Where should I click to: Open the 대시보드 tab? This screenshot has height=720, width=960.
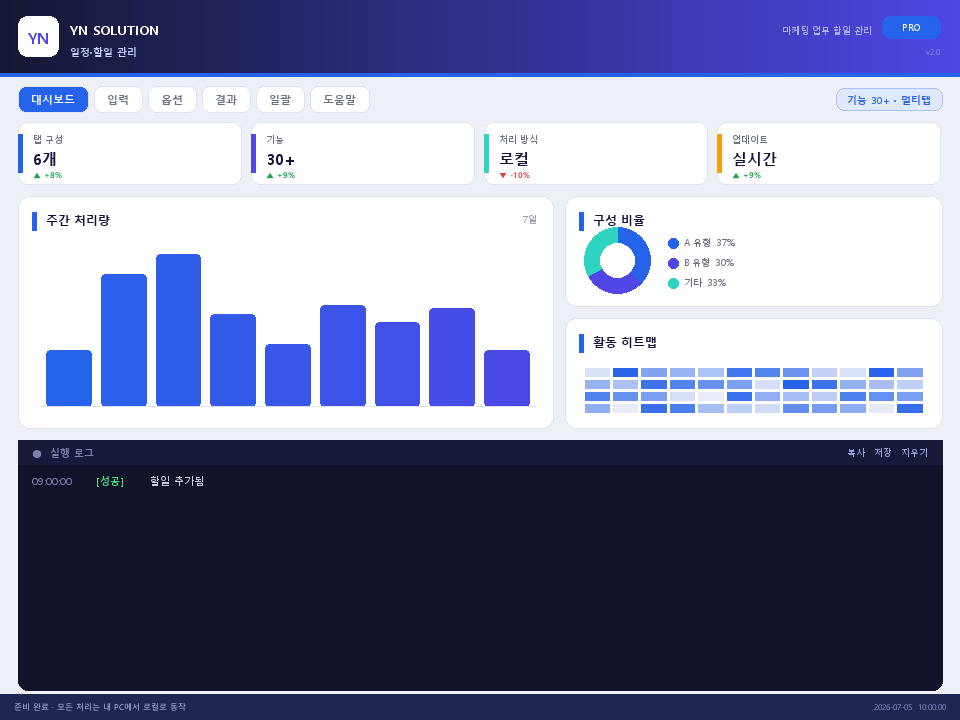[x=53, y=99]
